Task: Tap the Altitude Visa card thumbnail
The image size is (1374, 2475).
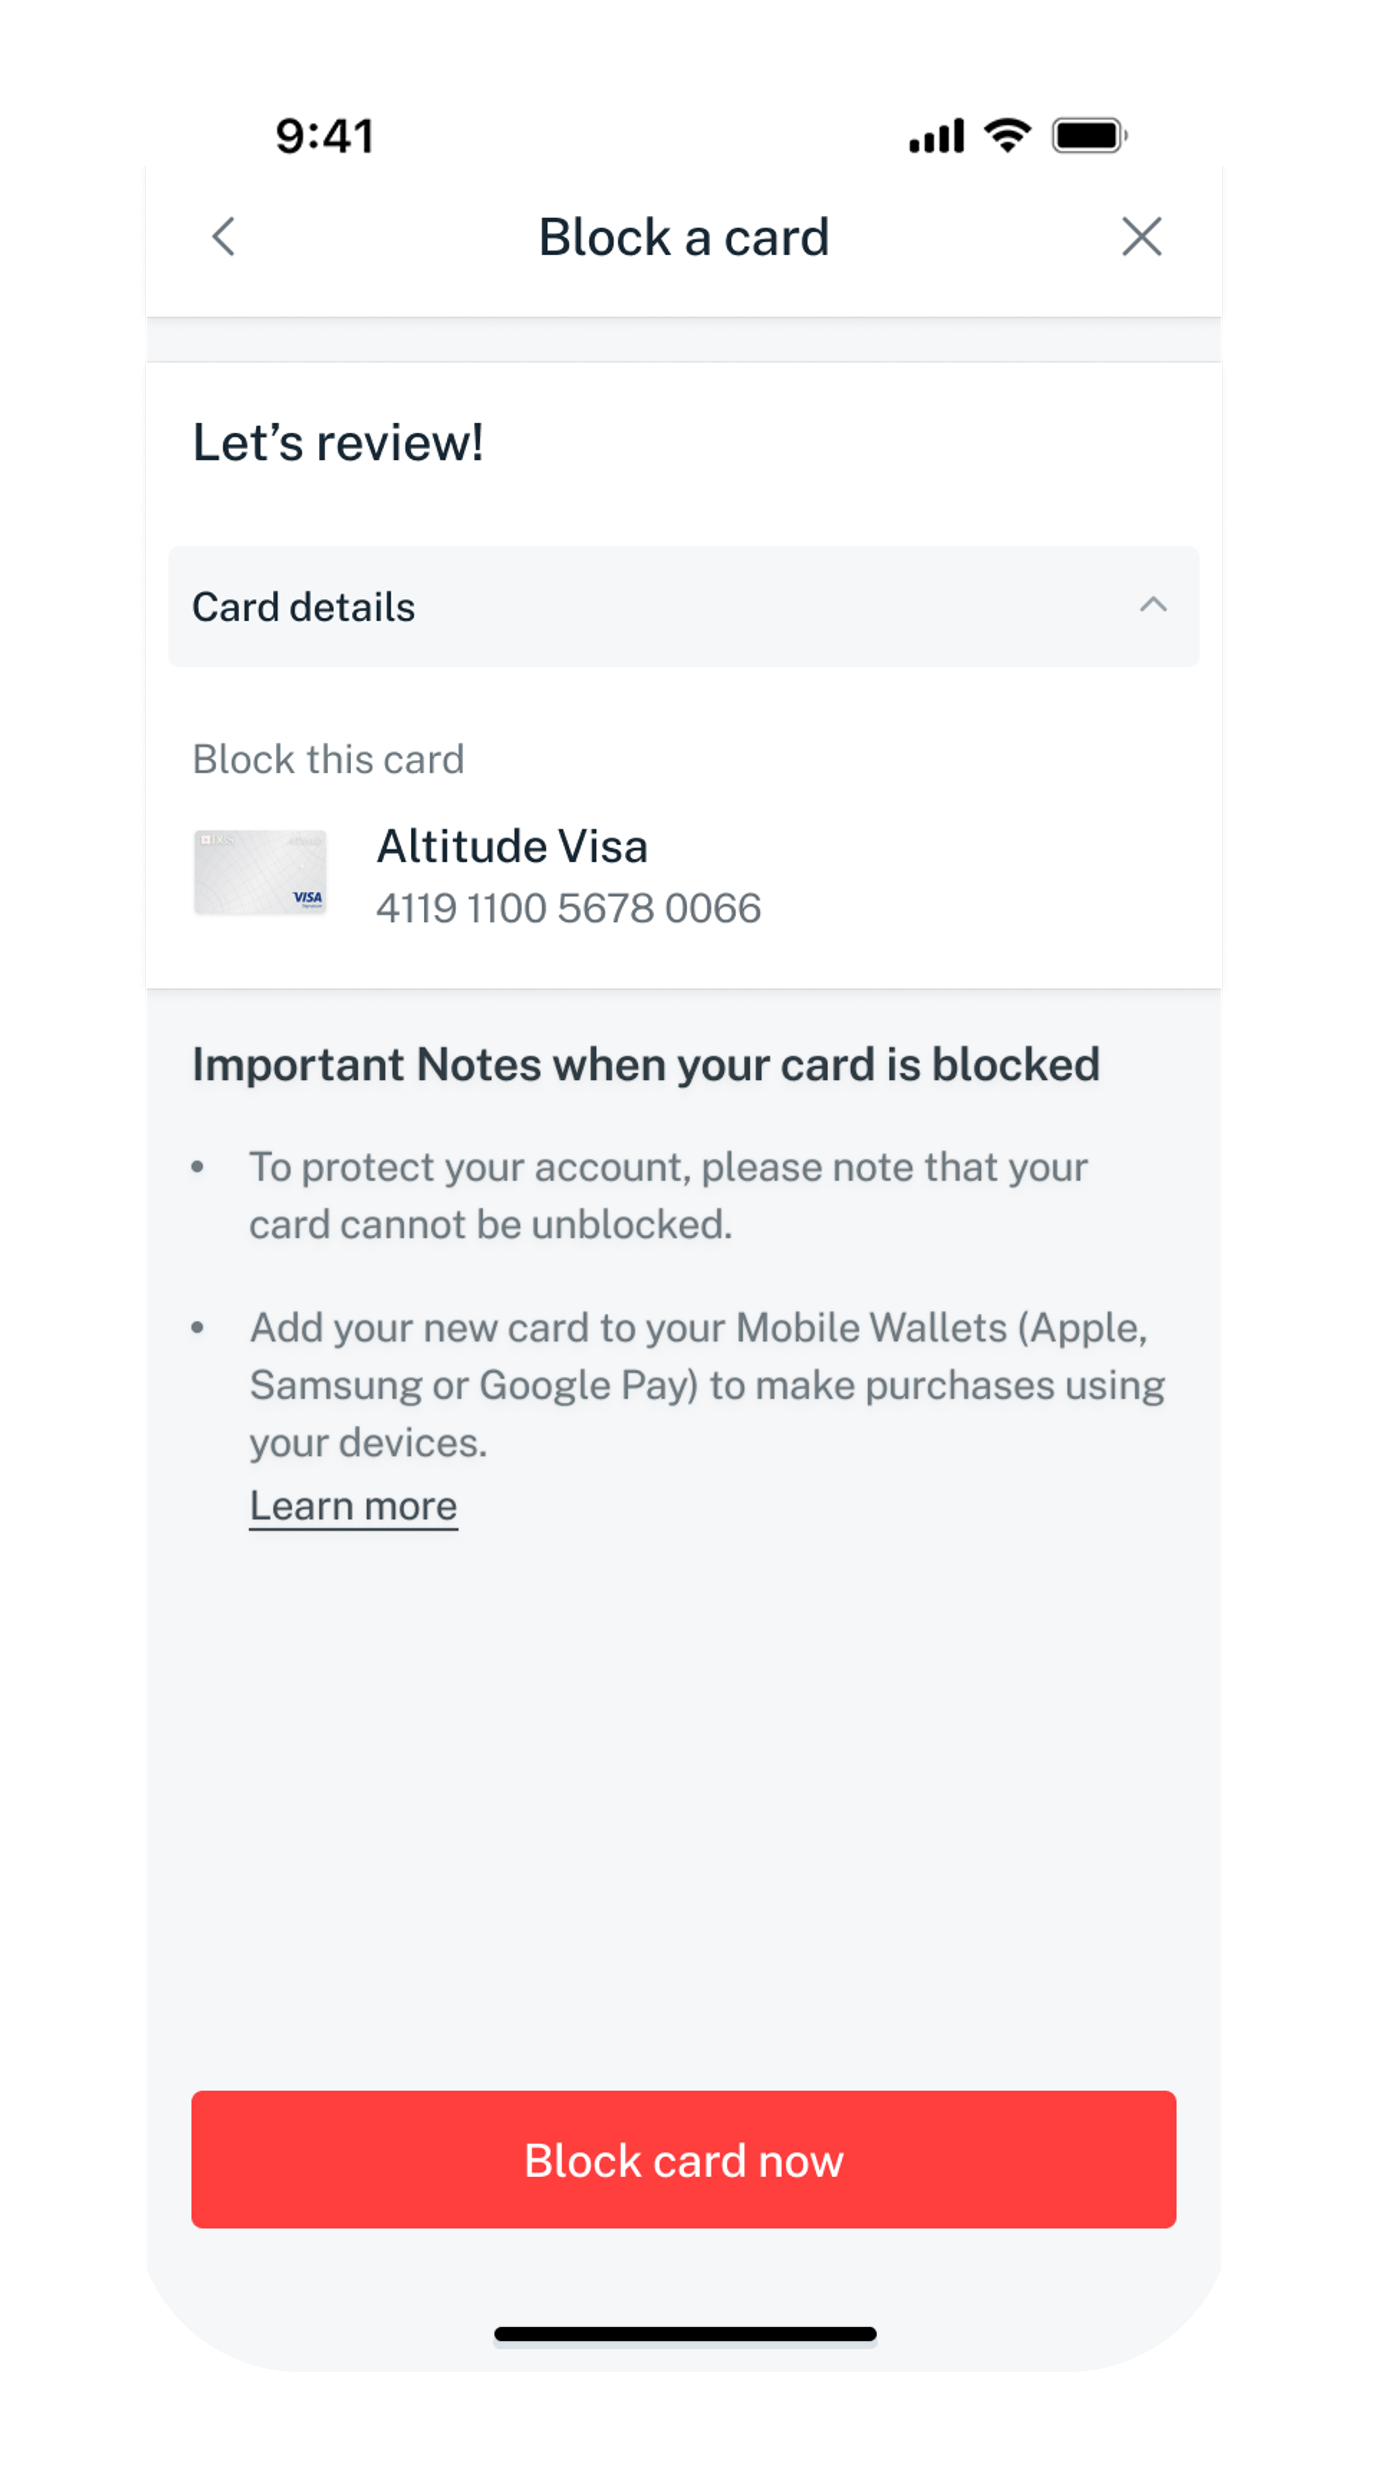Action: tap(260, 873)
